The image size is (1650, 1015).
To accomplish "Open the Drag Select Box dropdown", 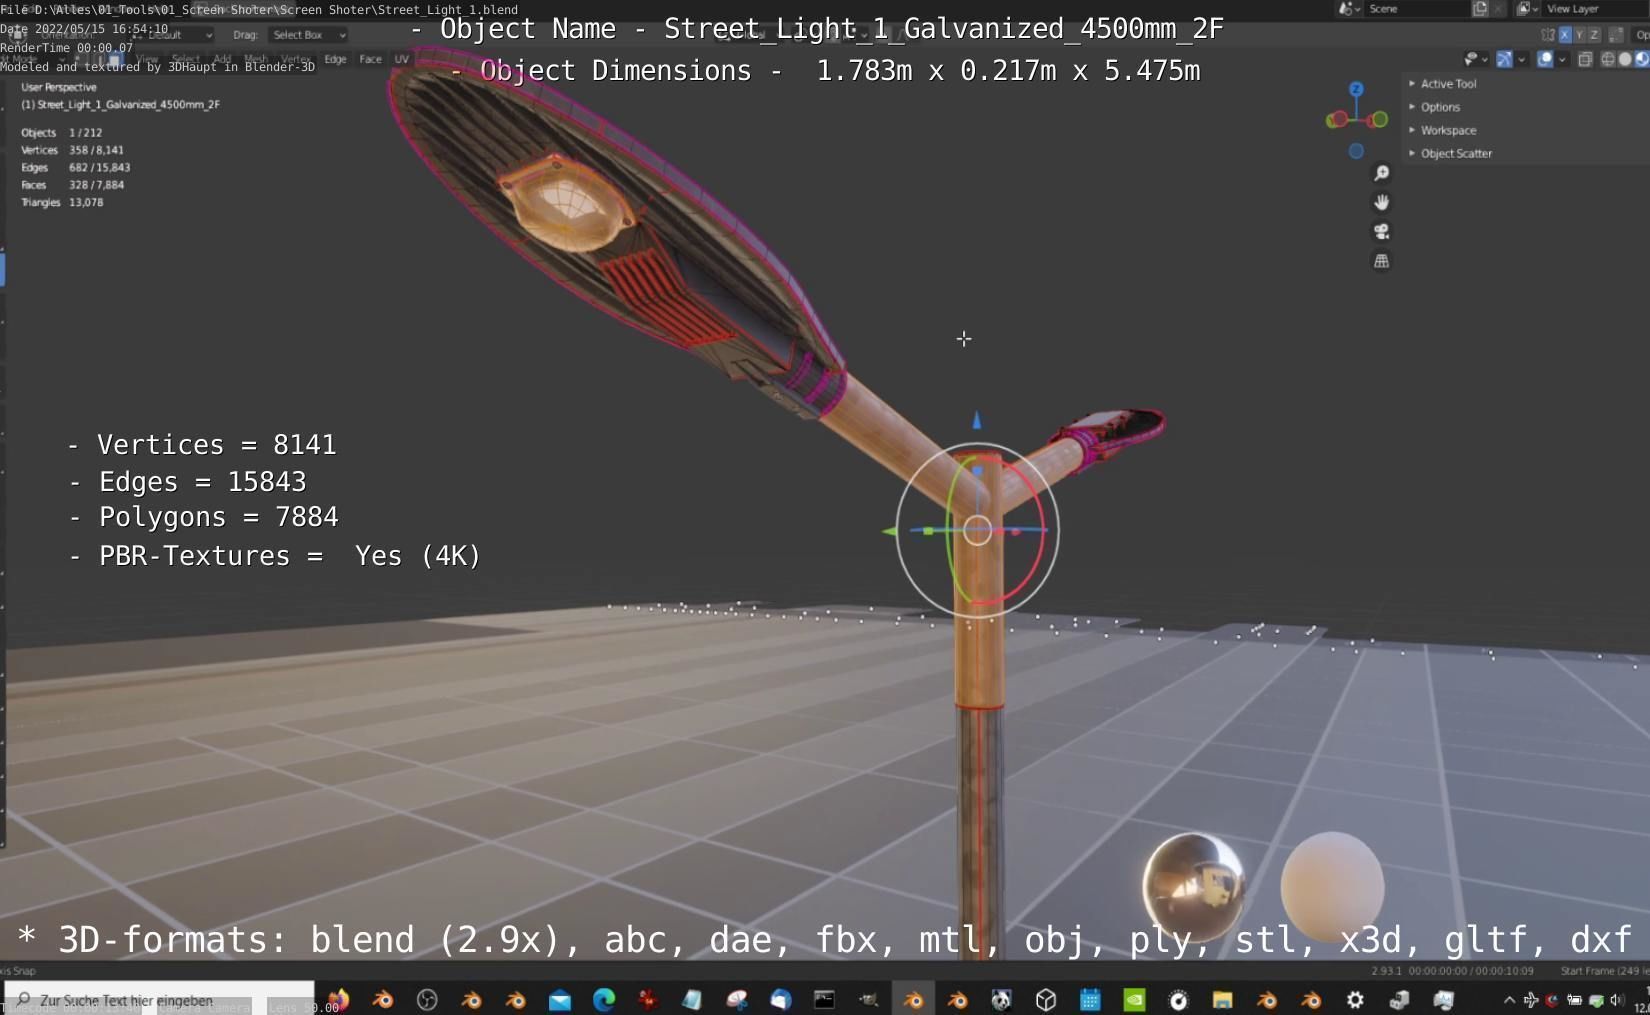I will (308, 34).
